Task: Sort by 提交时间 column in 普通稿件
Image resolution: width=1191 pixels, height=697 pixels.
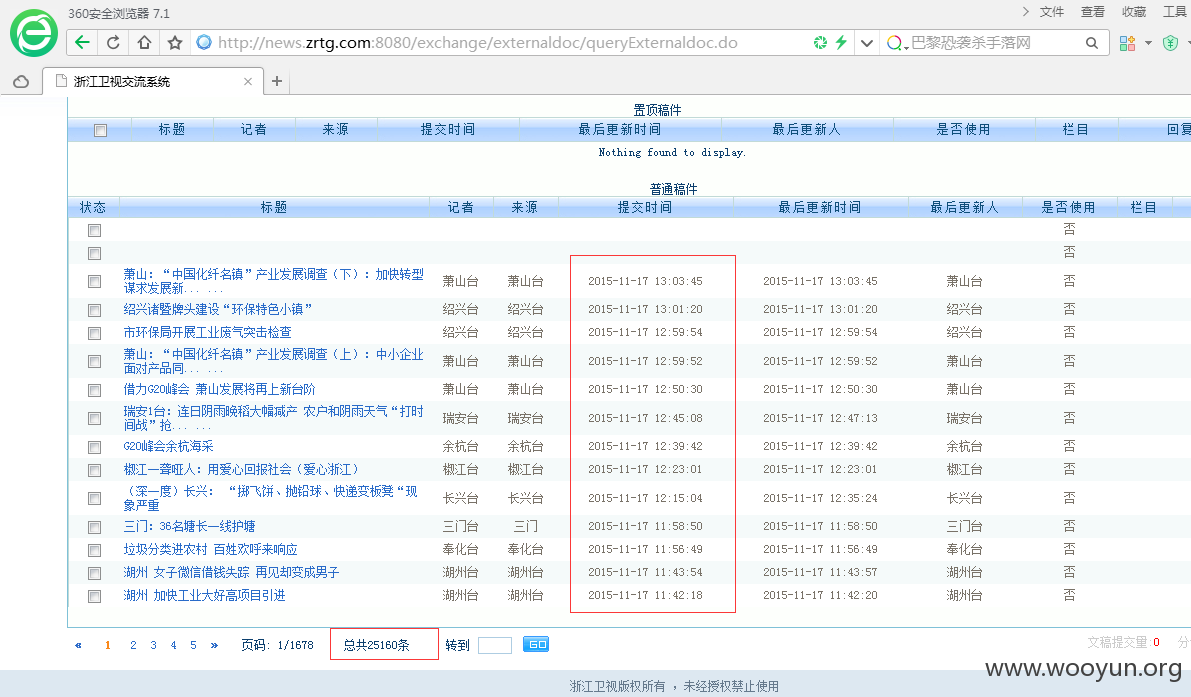Action: (645, 207)
